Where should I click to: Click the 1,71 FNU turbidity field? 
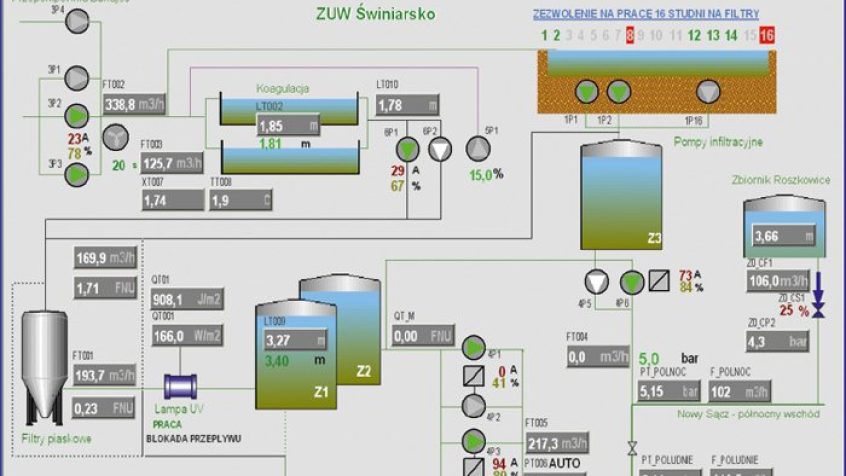pyautogui.click(x=105, y=289)
